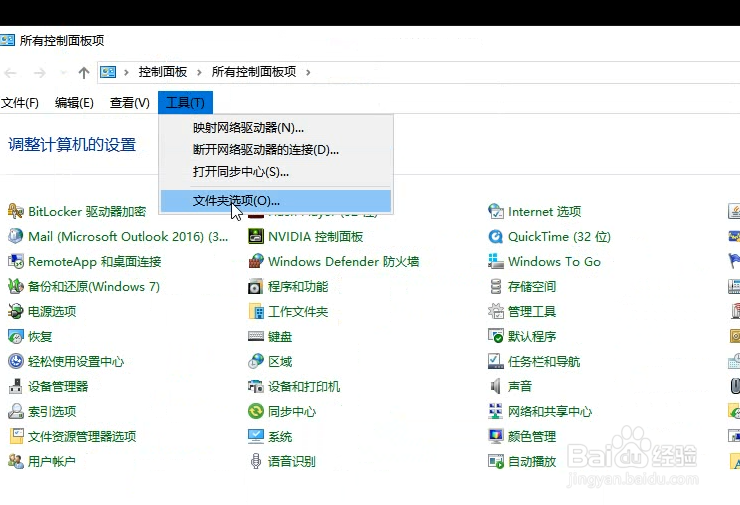Click the 声音 speaker icon
The height and width of the screenshot is (505, 740).
496,386
